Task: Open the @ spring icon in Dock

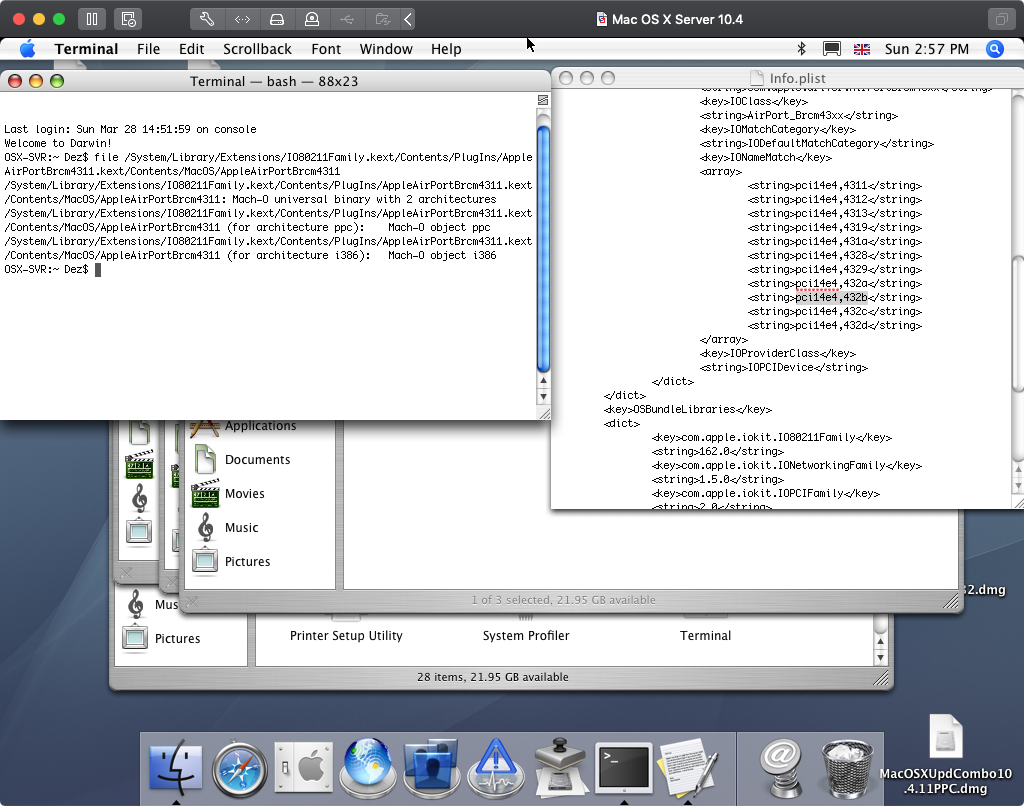Action: pyautogui.click(x=781, y=768)
